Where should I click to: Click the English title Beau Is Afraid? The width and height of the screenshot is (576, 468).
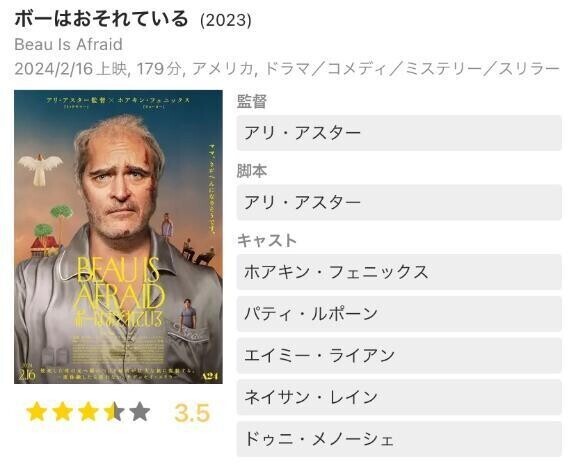pyautogui.click(x=68, y=44)
